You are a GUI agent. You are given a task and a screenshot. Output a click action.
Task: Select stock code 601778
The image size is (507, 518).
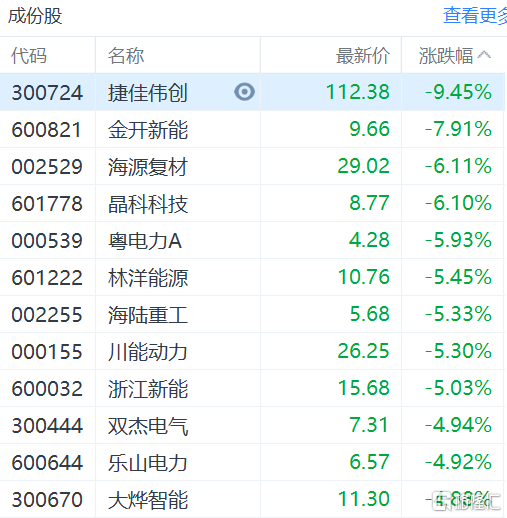click(x=47, y=203)
